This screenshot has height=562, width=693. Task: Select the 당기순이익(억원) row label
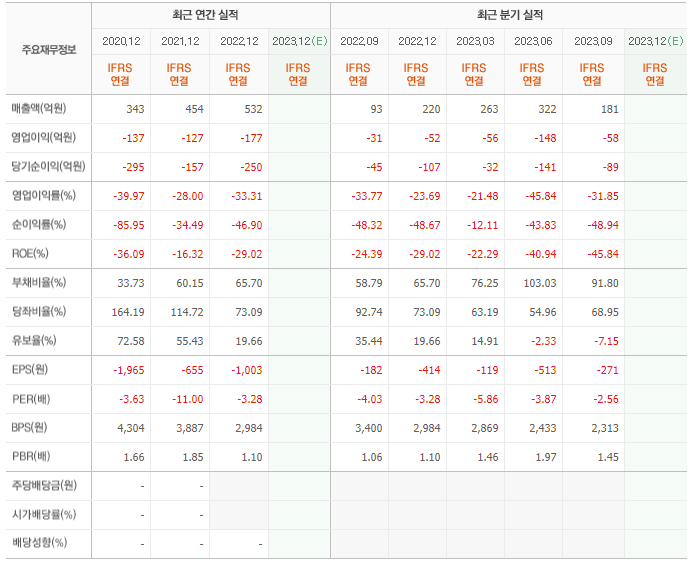[48, 167]
